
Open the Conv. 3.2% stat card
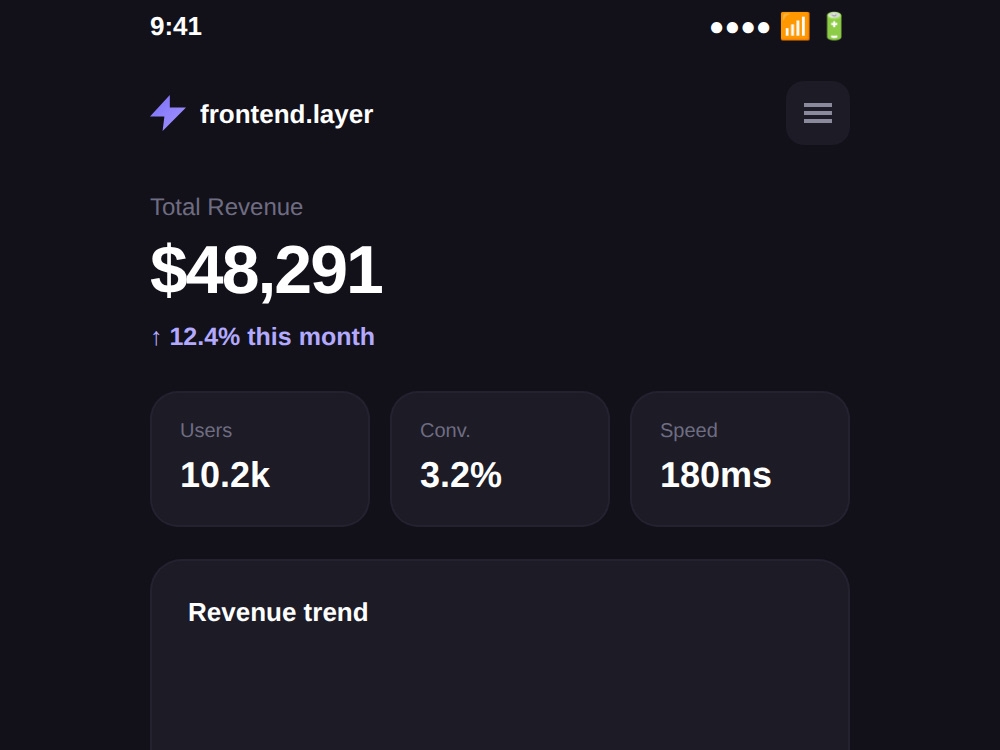pyautogui.click(x=500, y=459)
